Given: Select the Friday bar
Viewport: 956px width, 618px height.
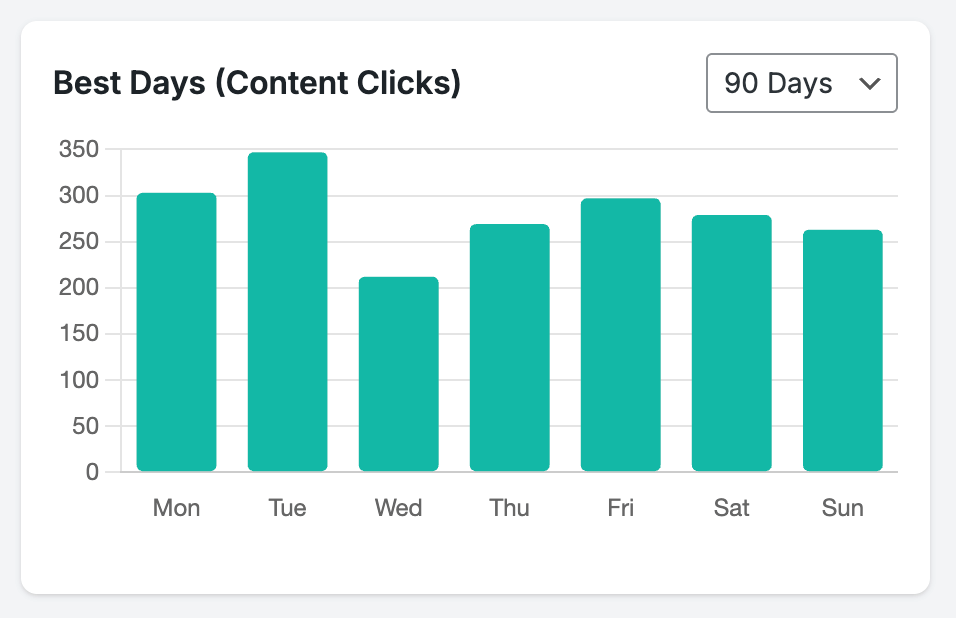Looking at the screenshot, I should (620, 335).
